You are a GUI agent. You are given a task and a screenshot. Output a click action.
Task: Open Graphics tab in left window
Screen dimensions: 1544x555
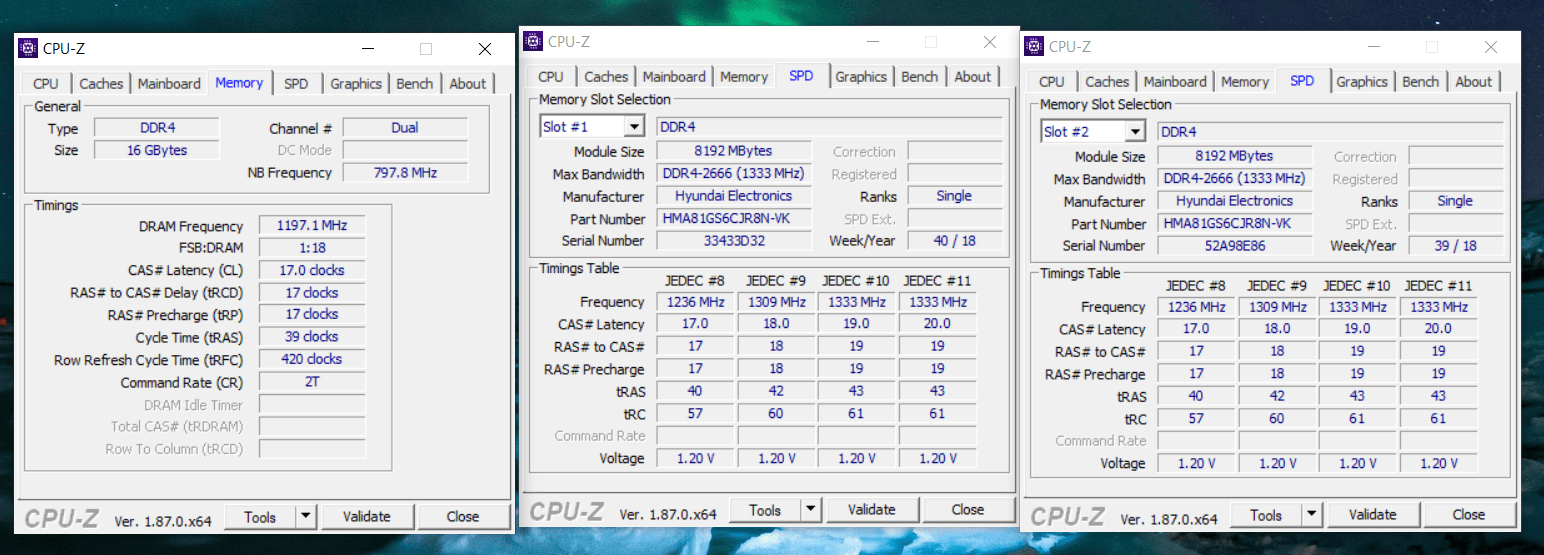pyautogui.click(x=356, y=84)
